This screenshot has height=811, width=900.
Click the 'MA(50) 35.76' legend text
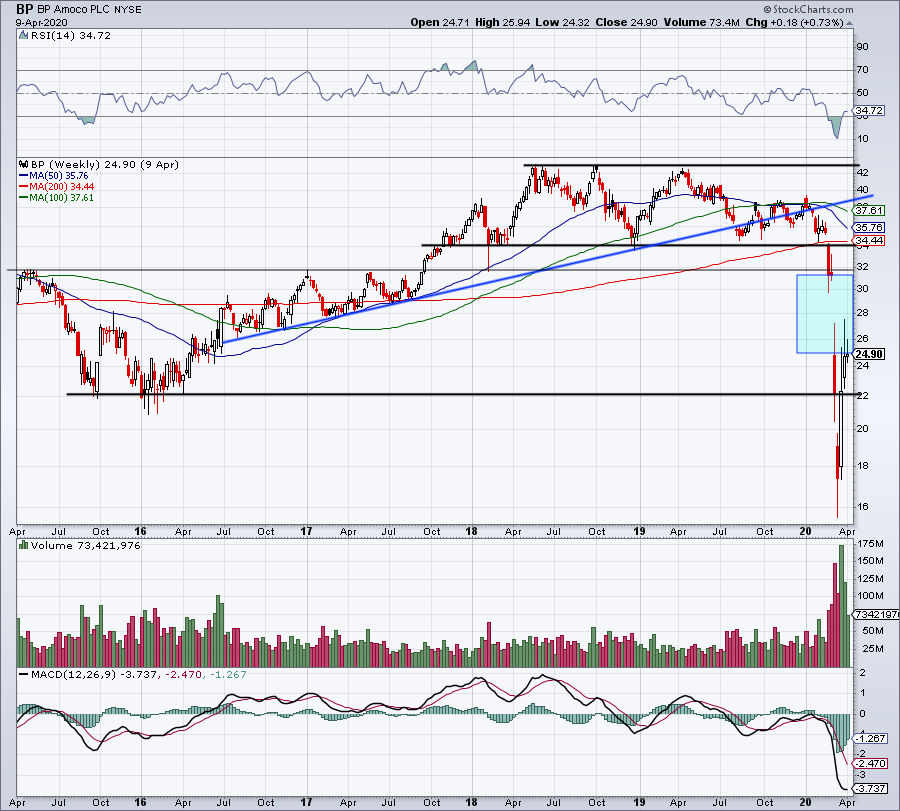[x=59, y=176]
